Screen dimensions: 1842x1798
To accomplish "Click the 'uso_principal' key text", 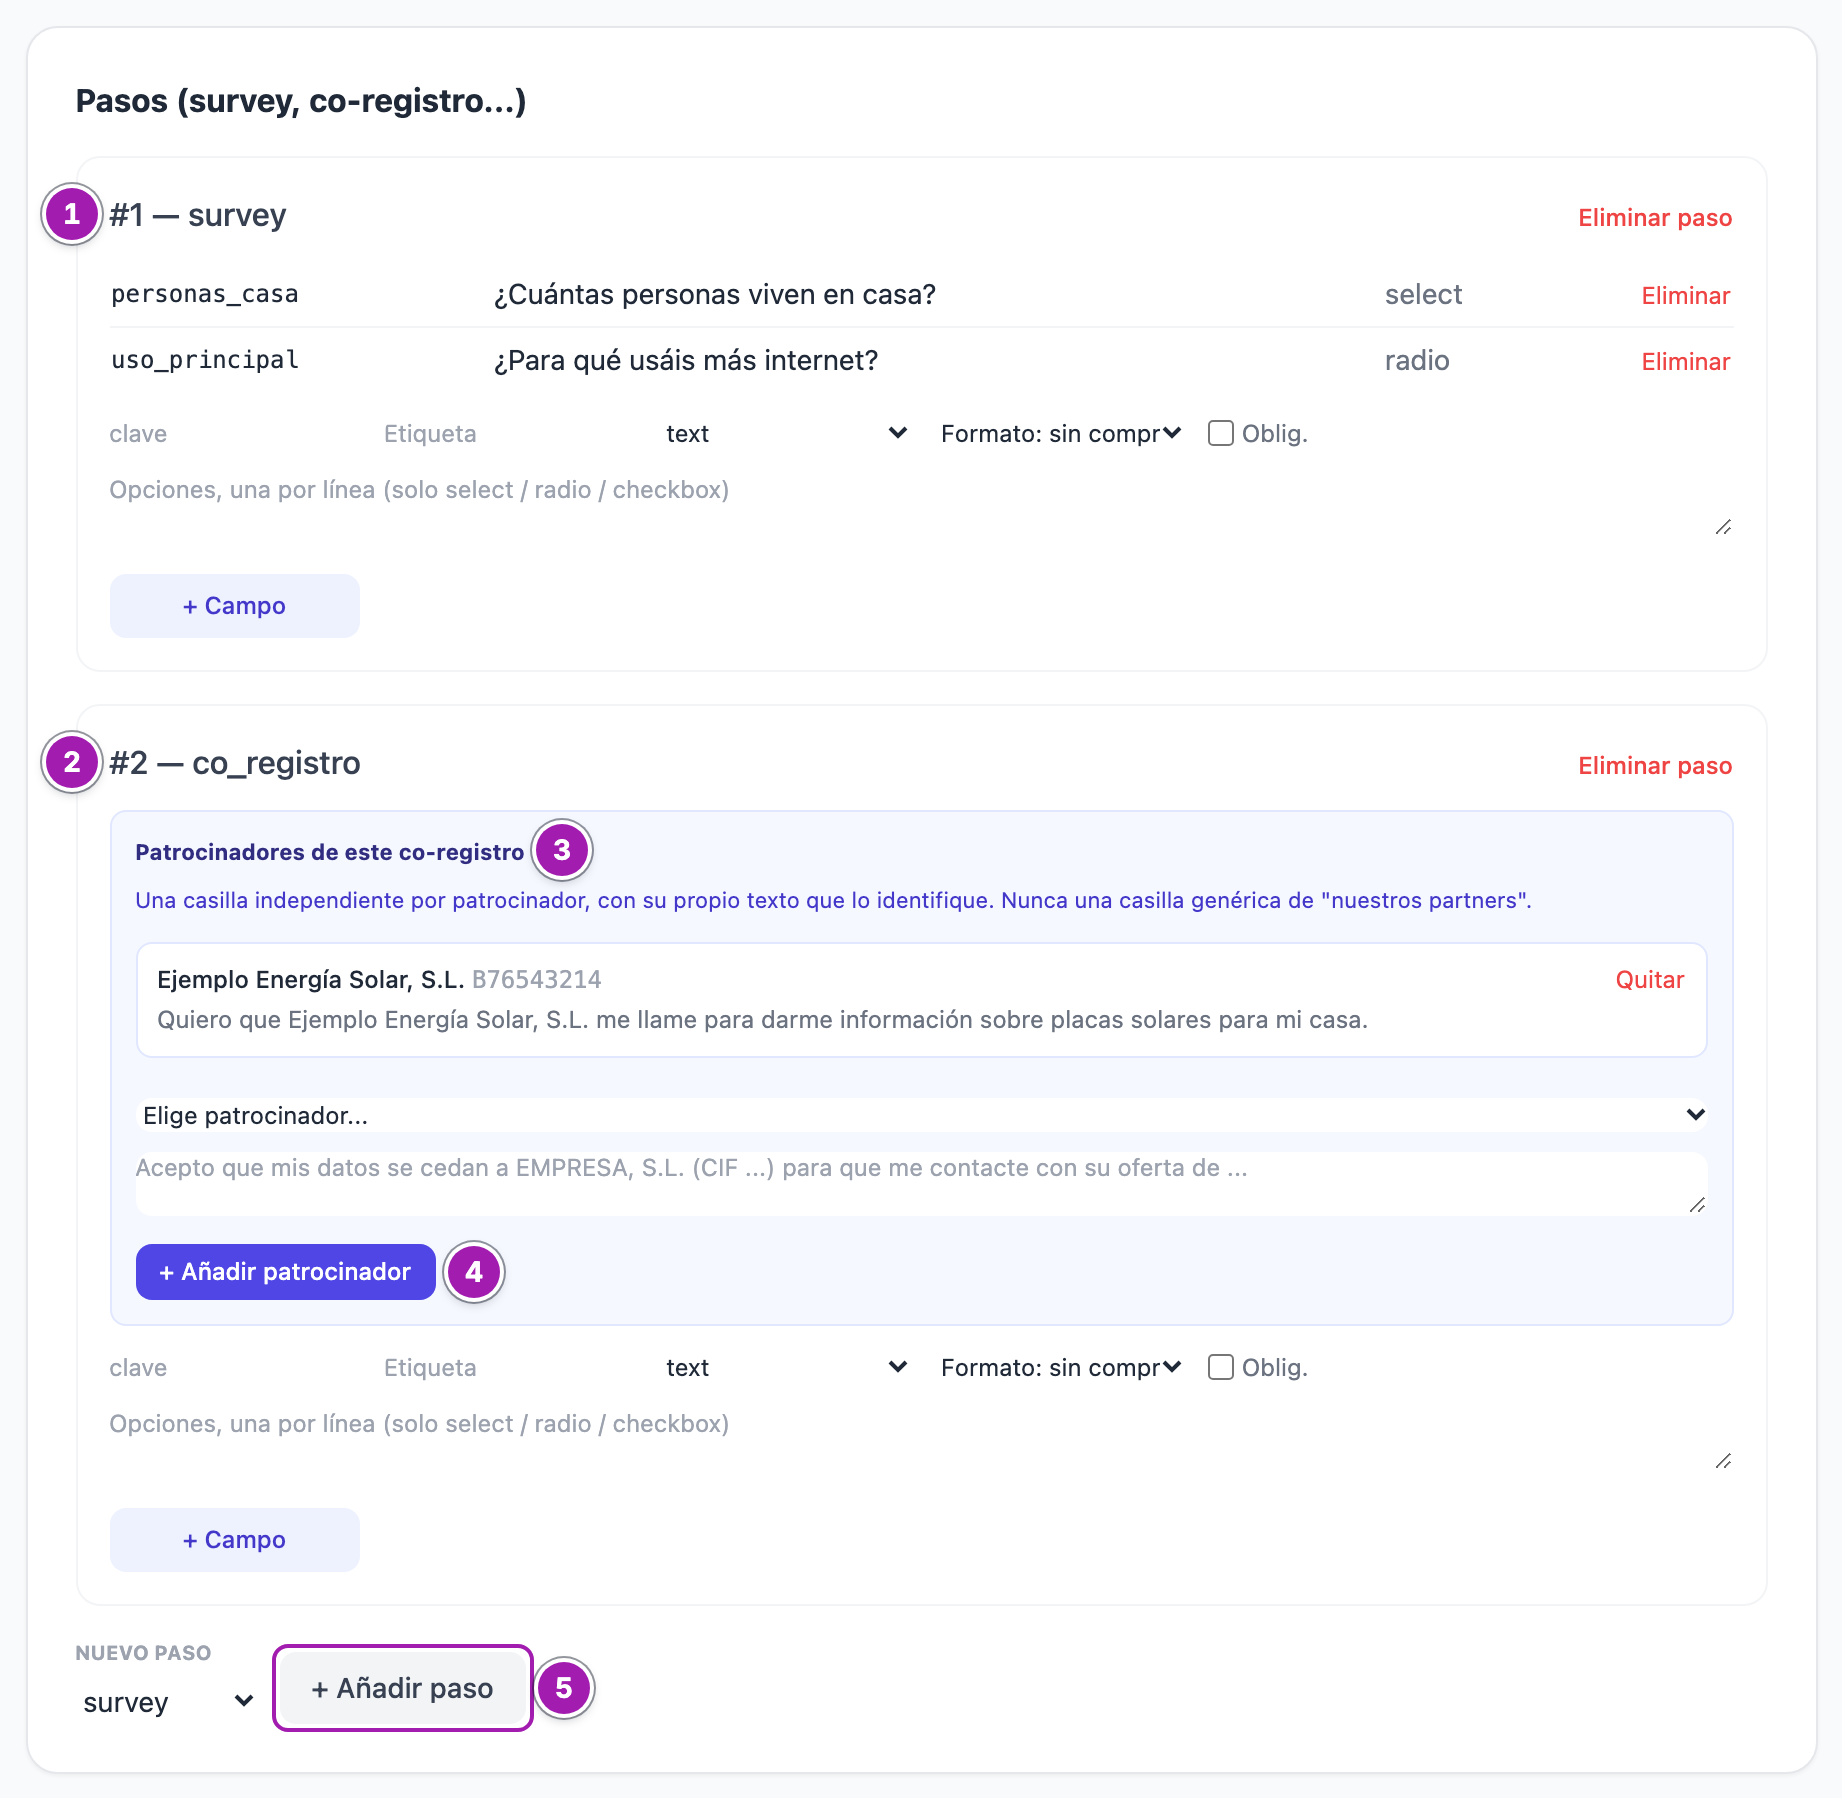I will click(205, 361).
